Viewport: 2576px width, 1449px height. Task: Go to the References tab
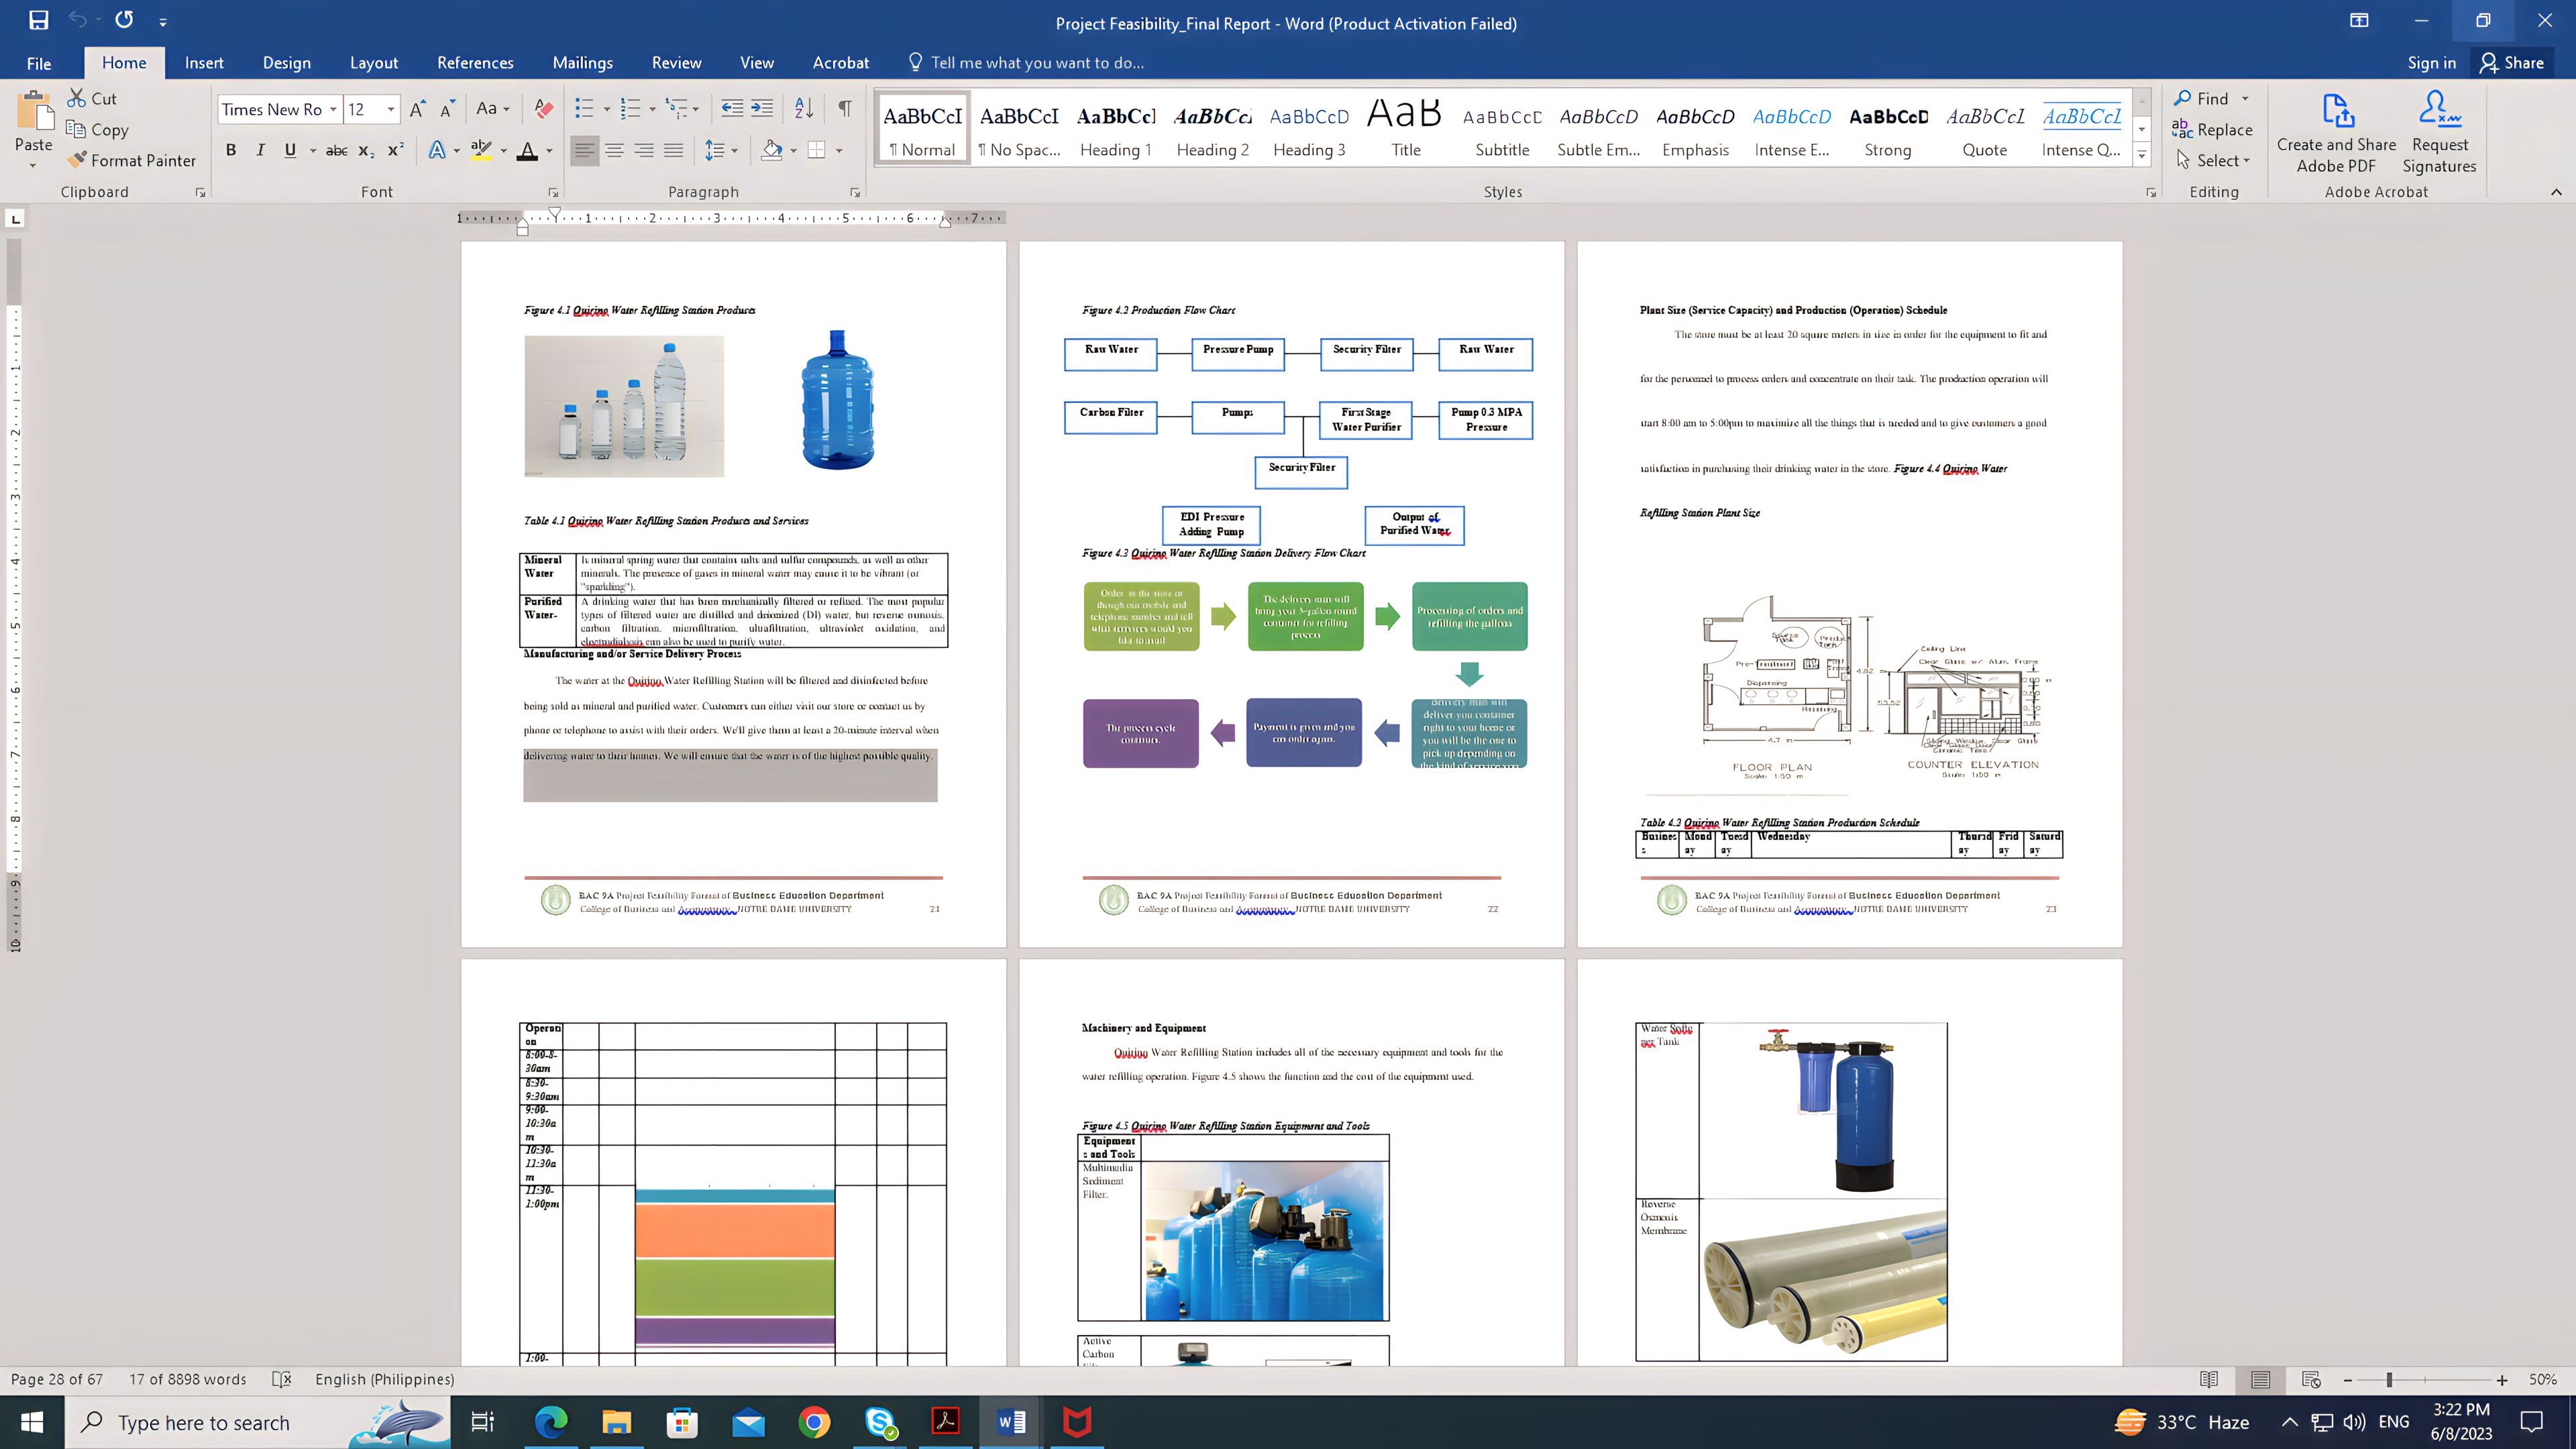[475, 62]
